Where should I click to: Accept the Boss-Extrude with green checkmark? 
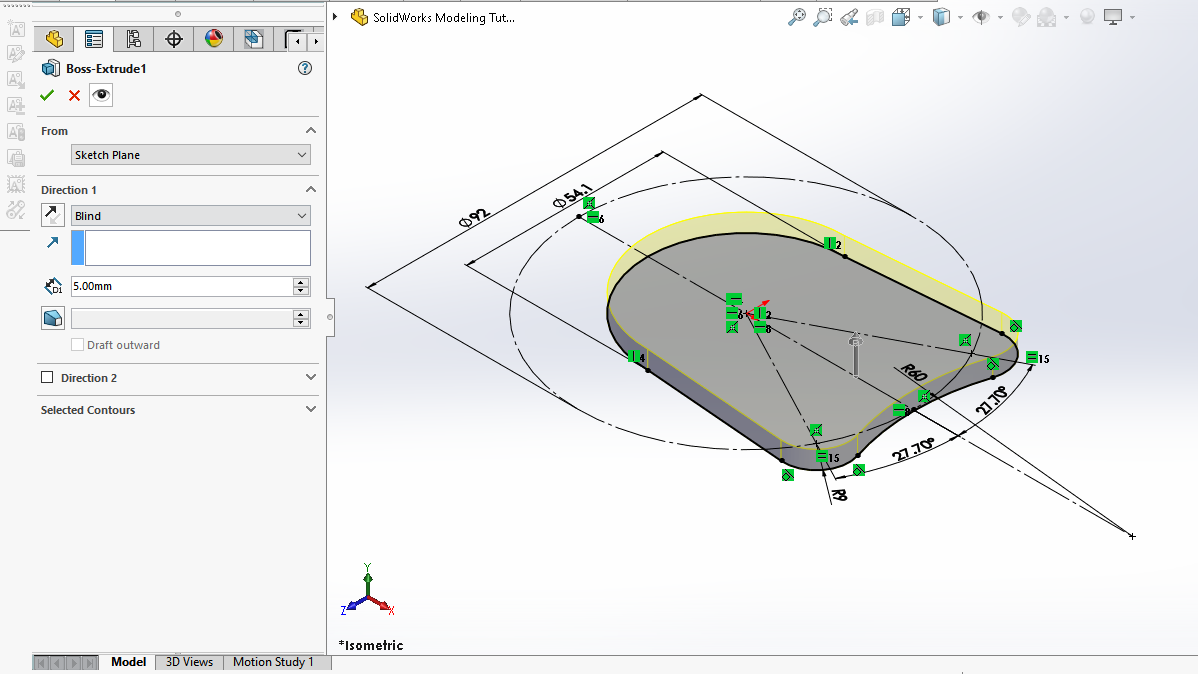pyautogui.click(x=47, y=95)
